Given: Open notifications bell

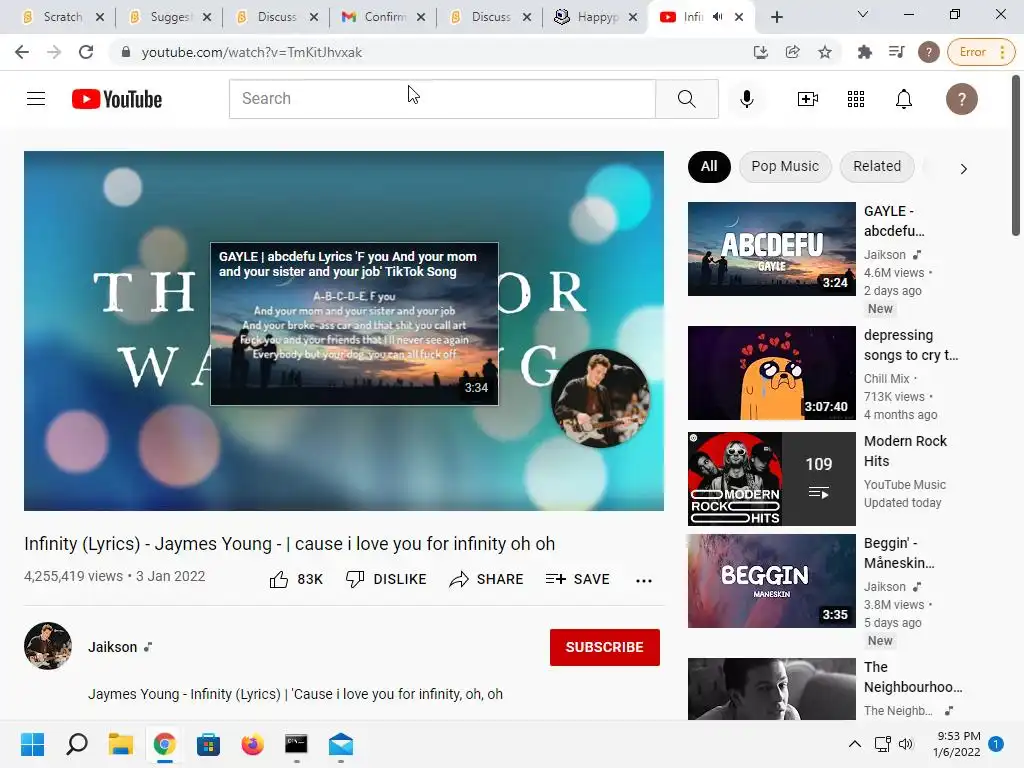Looking at the screenshot, I should coord(904,99).
